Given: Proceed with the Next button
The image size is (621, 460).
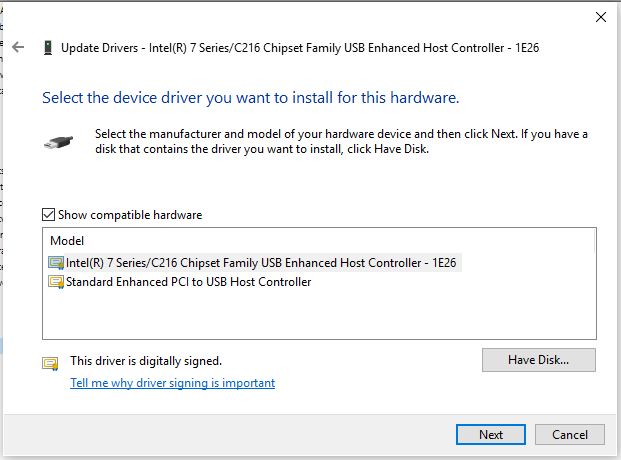Looking at the screenshot, I should [491, 435].
